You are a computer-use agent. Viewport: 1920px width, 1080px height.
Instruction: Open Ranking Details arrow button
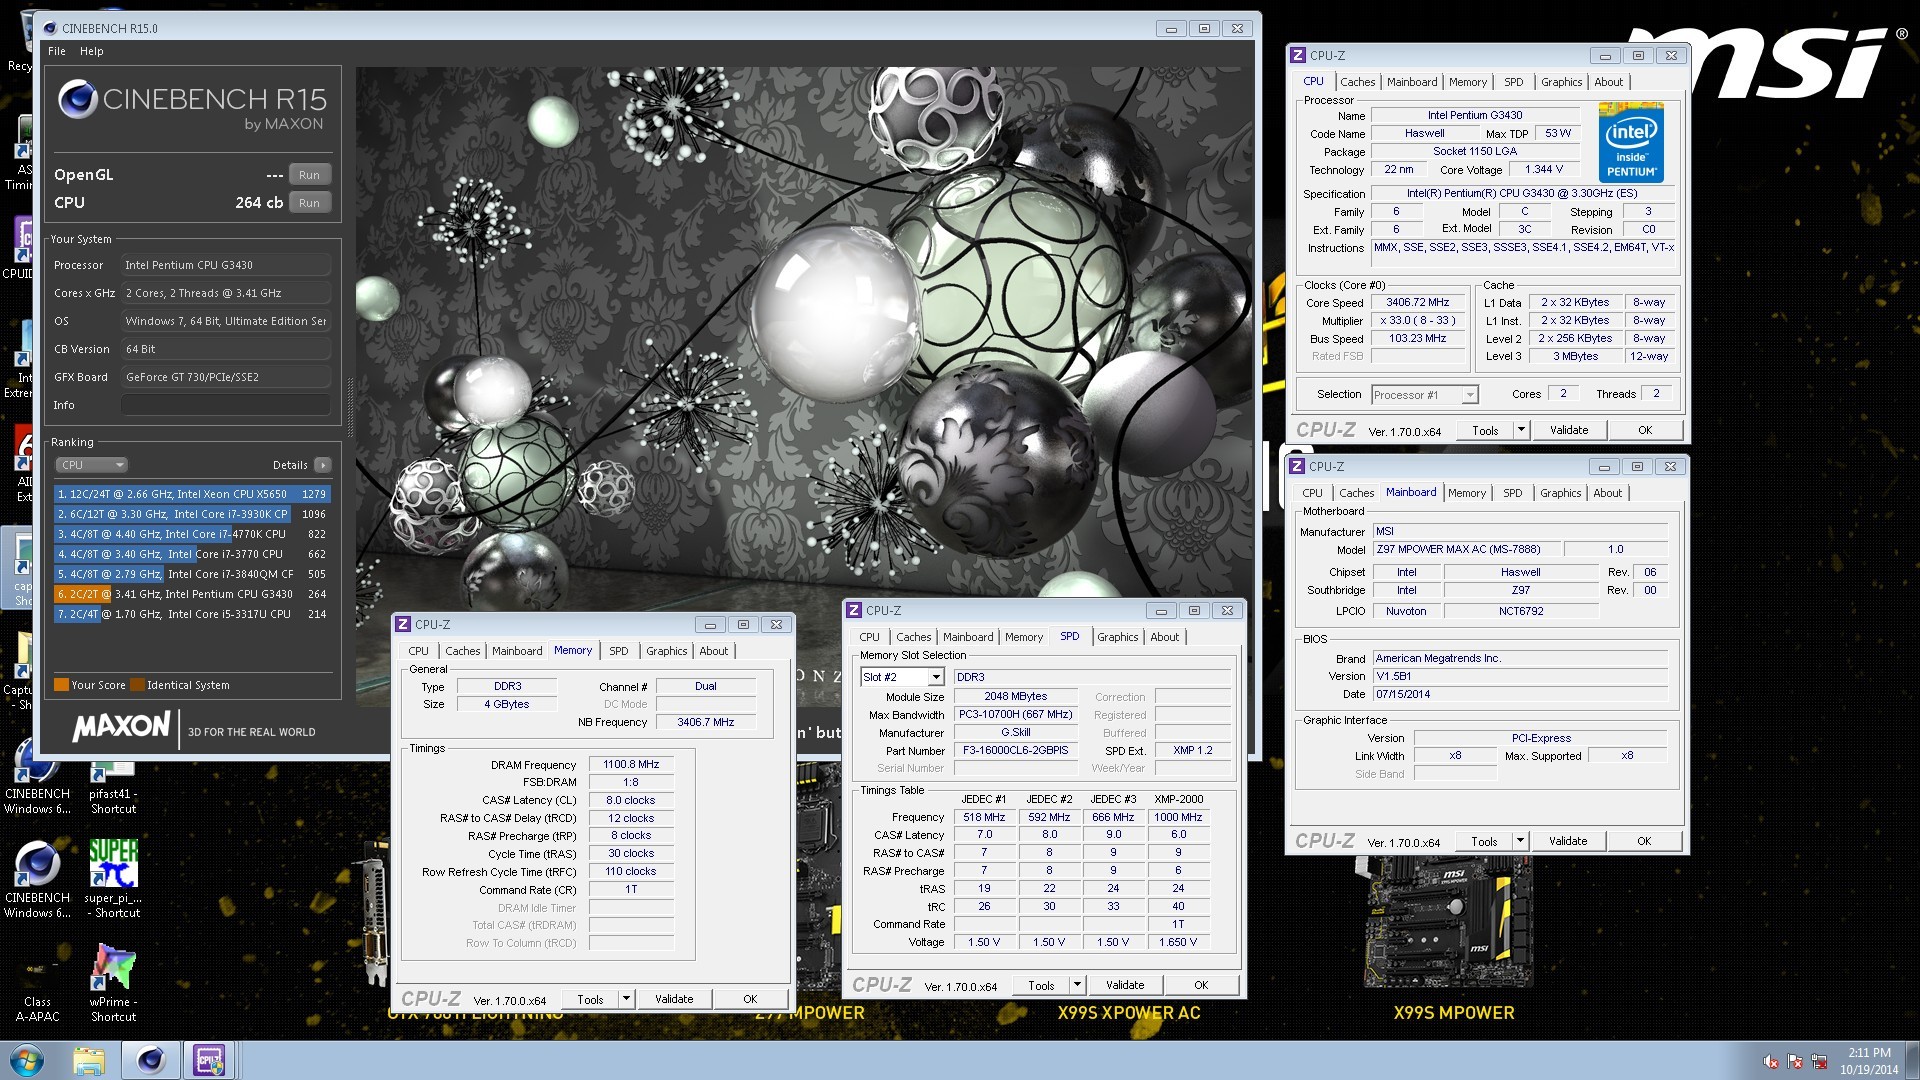[x=322, y=465]
